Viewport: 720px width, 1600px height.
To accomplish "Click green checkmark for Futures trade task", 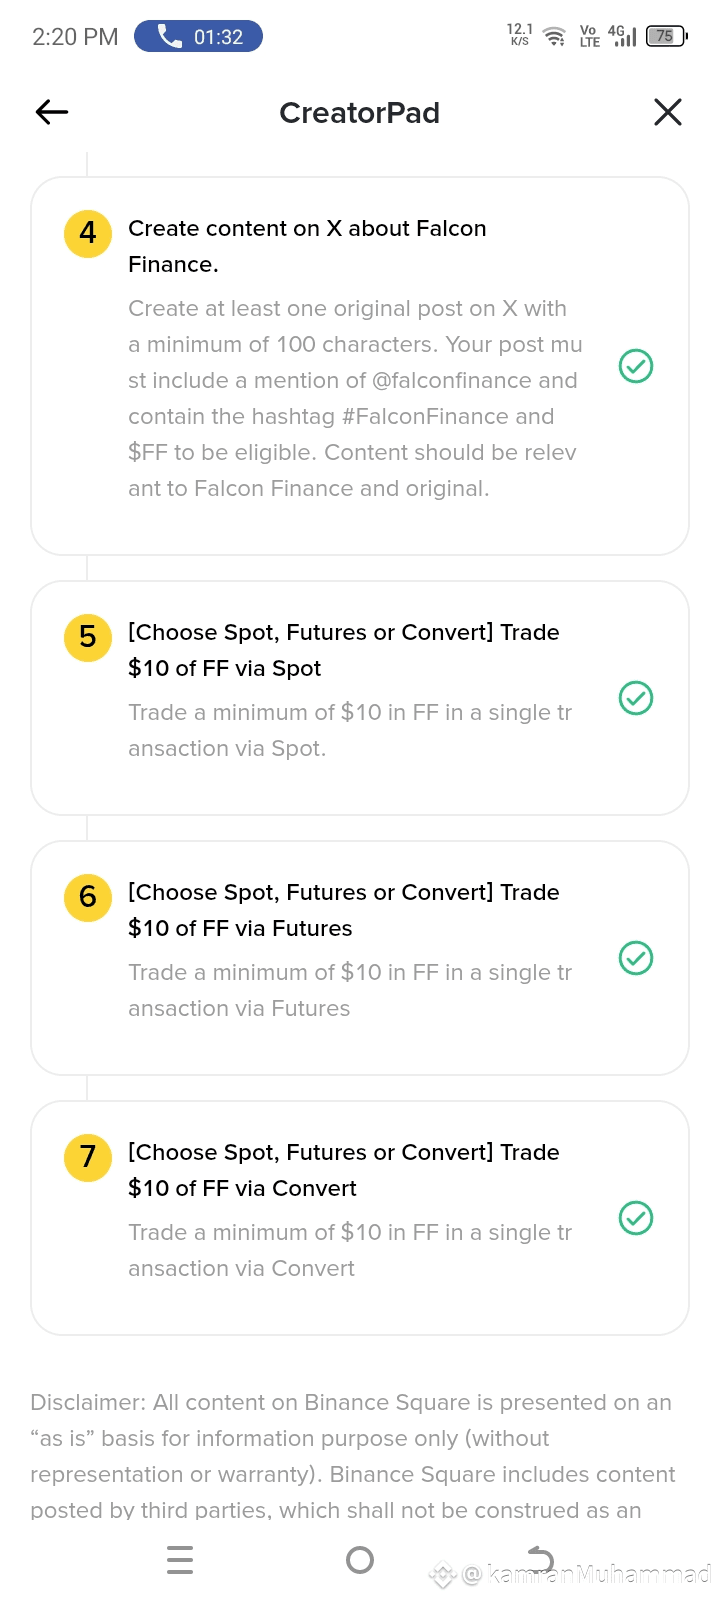I will click(x=636, y=958).
